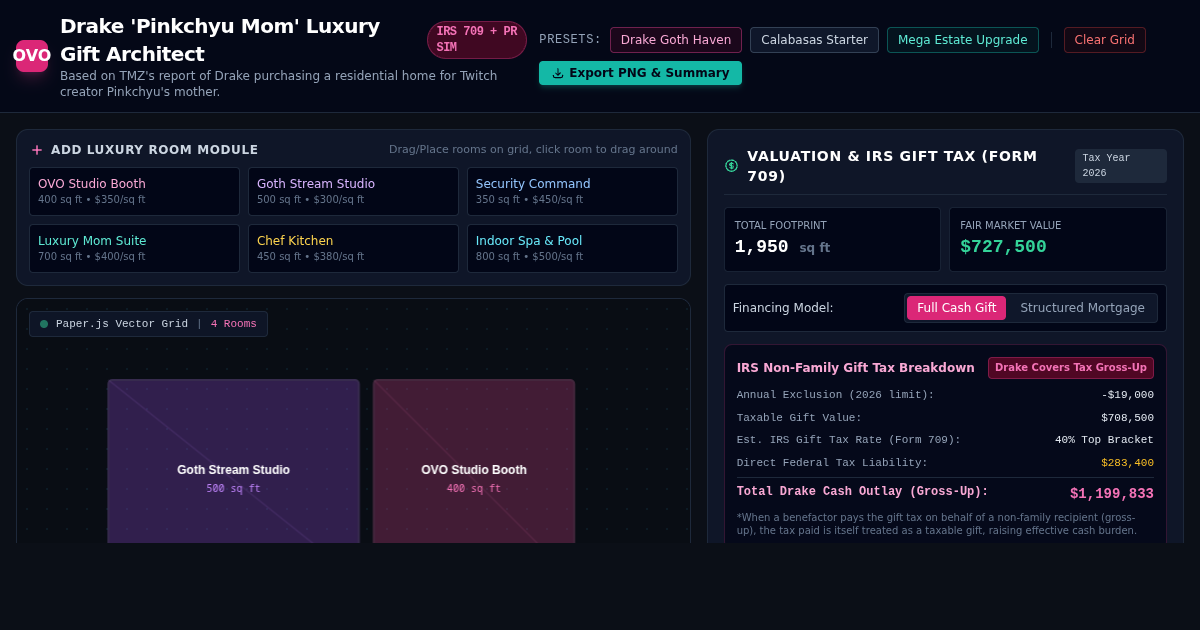The height and width of the screenshot is (630, 1200).
Task: Load the Calabasas Starter preset
Action: pos(814,40)
